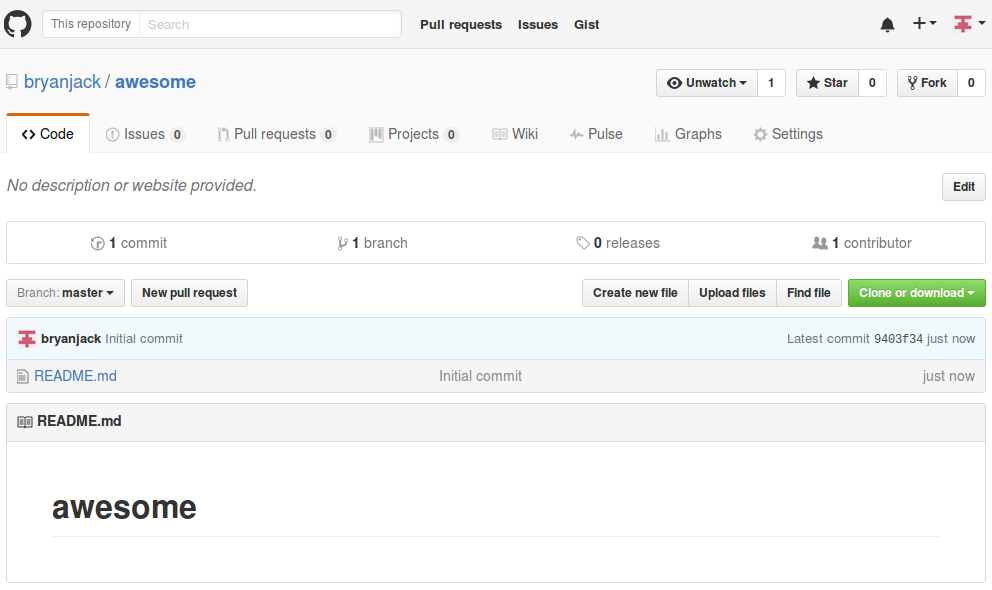View the 1 branch link
992x590 pixels.
[x=373, y=243]
